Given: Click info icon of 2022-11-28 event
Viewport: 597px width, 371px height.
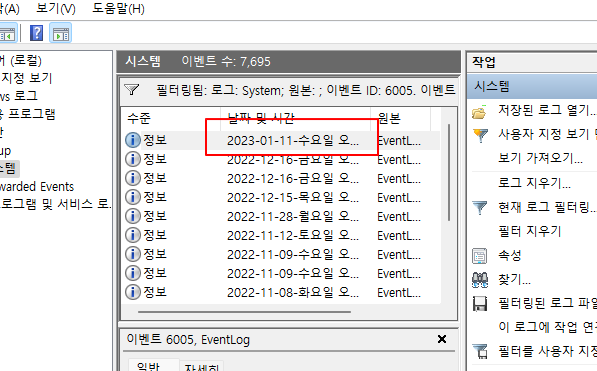Looking at the screenshot, I should [x=132, y=216].
